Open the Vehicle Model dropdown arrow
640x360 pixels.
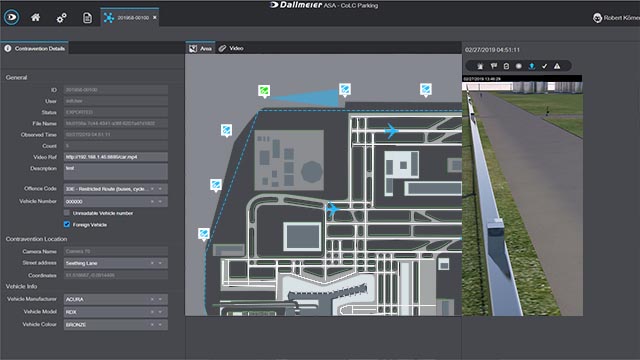click(x=160, y=312)
